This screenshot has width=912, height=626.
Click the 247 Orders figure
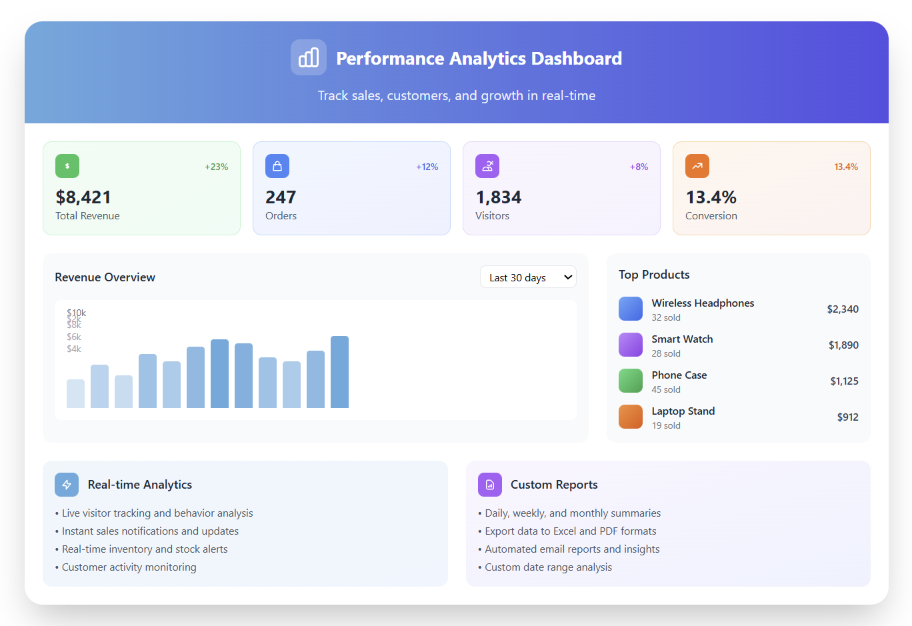point(281,197)
